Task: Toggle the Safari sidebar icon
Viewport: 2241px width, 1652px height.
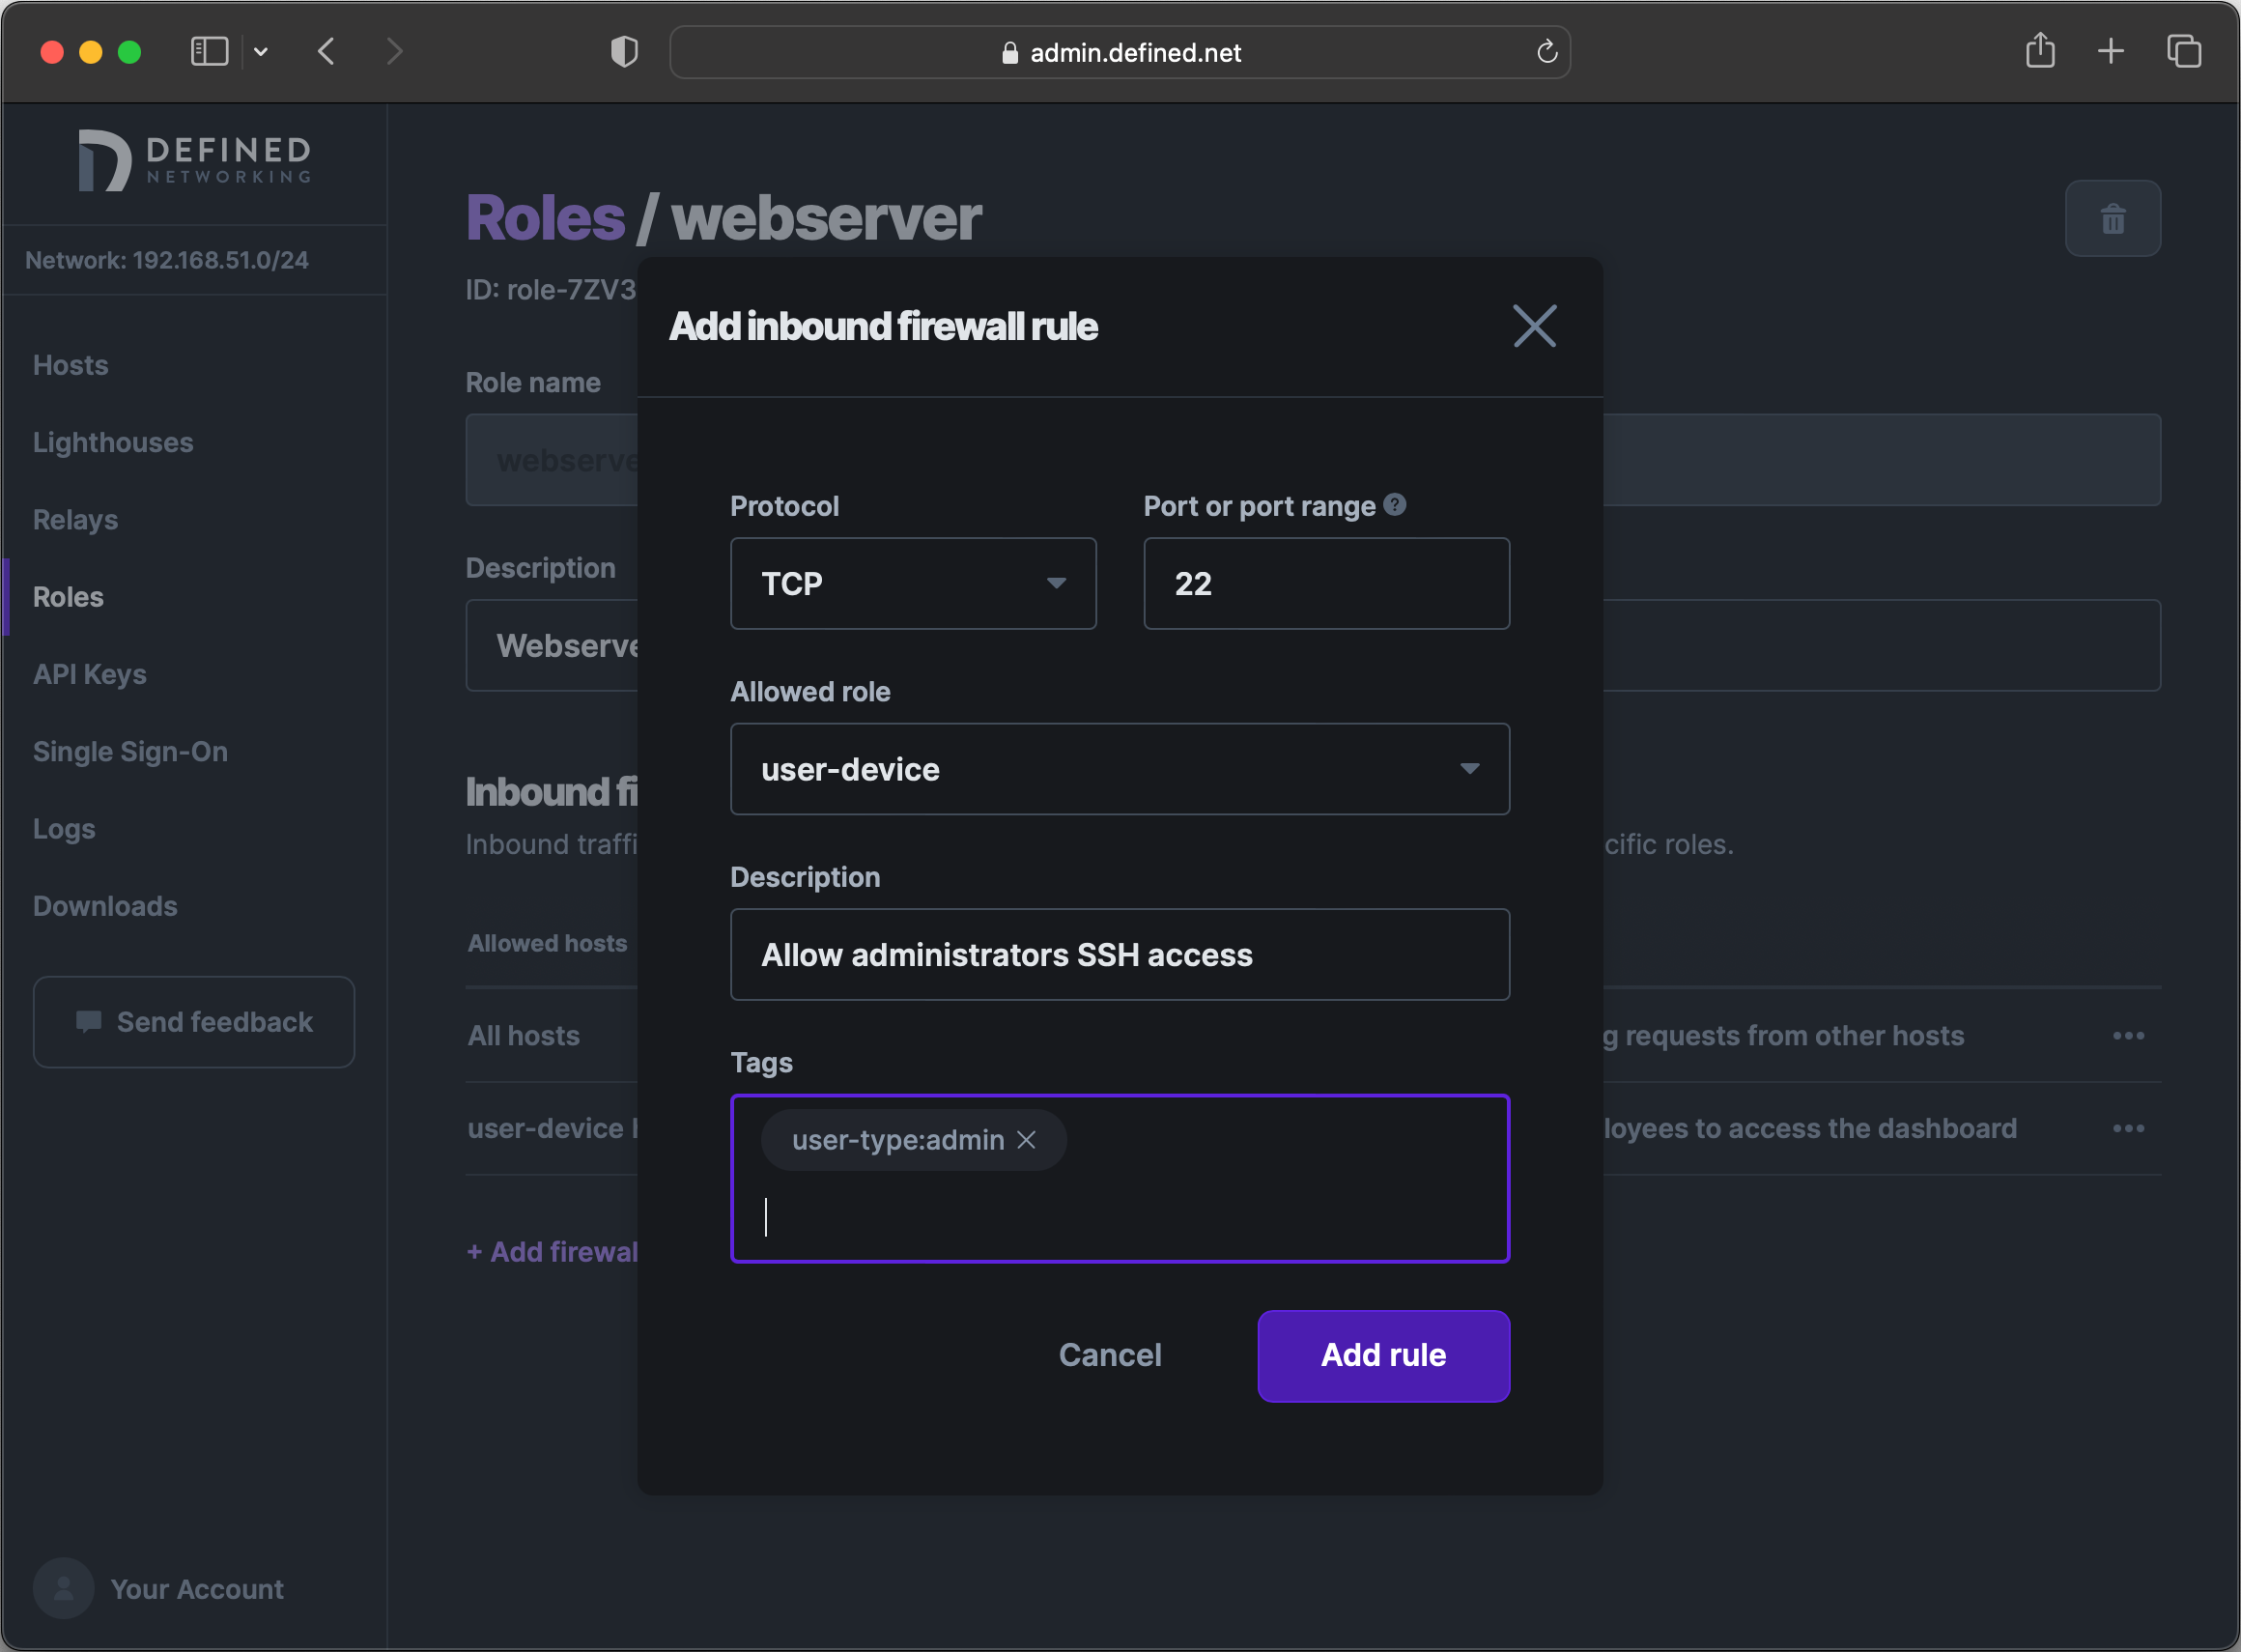Action: tap(209, 50)
